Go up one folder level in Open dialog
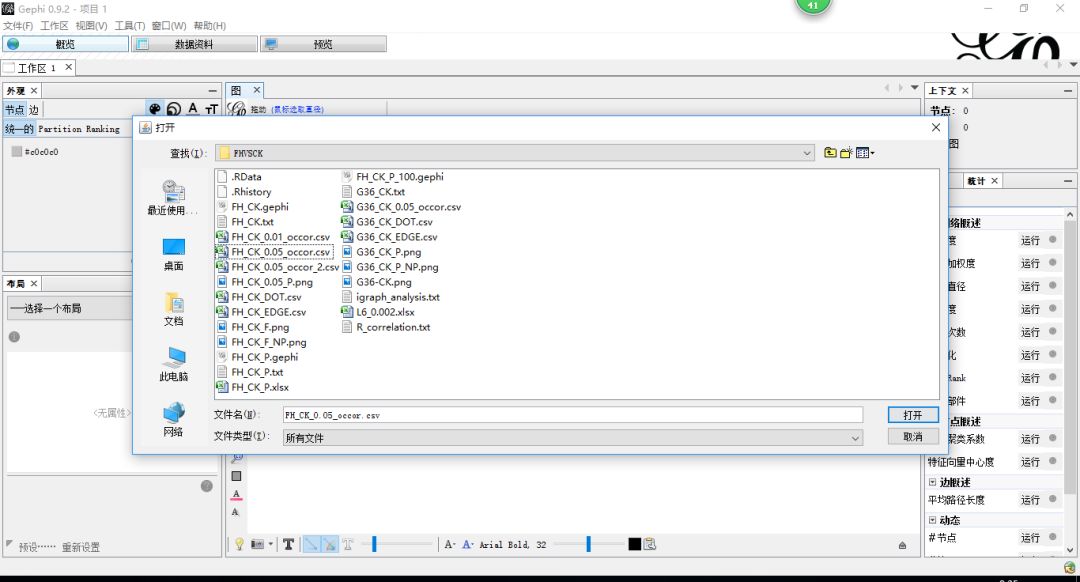Image resolution: width=1080 pixels, height=582 pixels. pyautogui.click(x=830, y=153)
